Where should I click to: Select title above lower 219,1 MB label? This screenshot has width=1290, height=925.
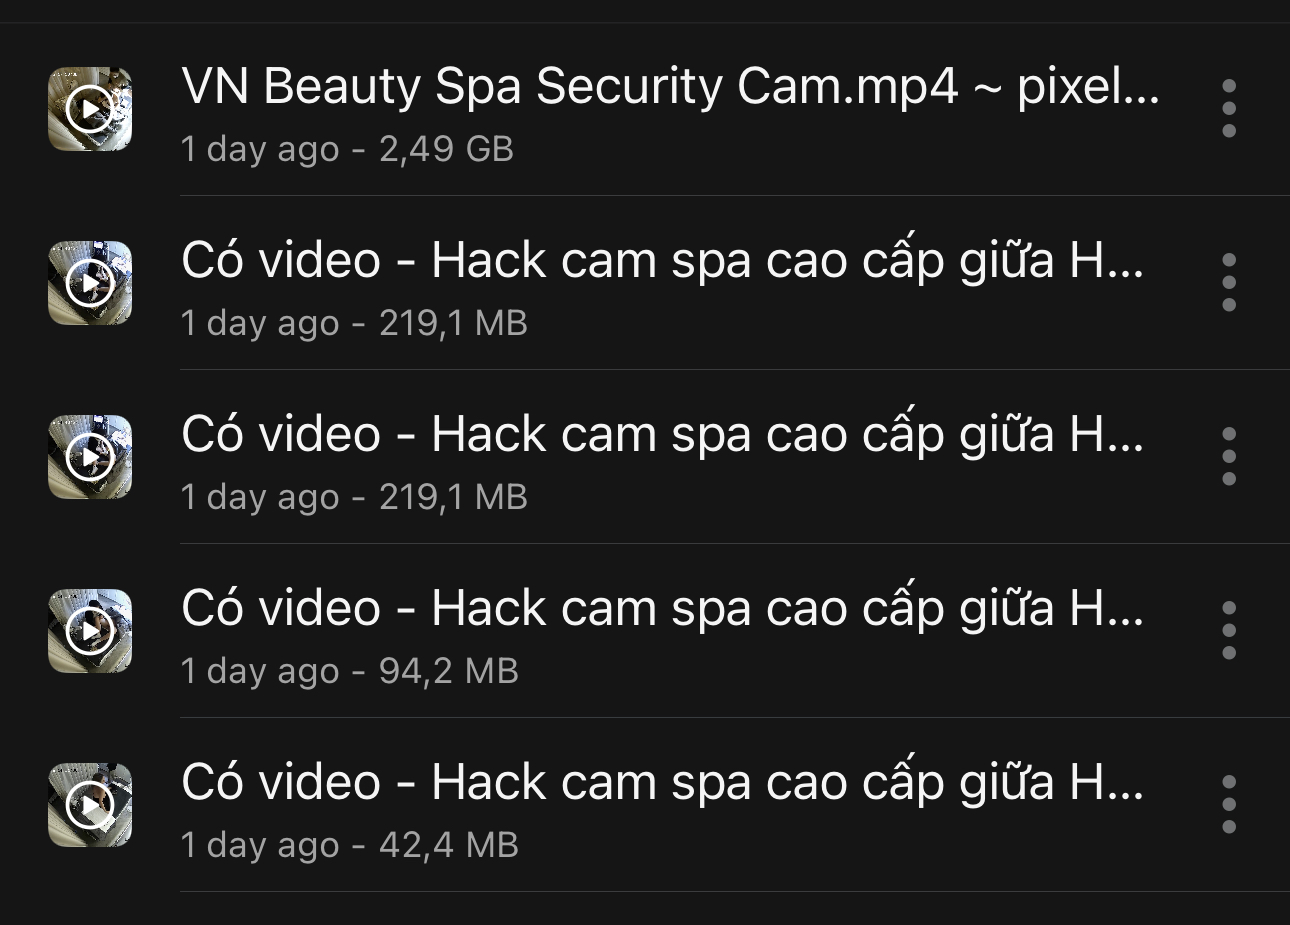pyautogui.click(x=663, y=434)
